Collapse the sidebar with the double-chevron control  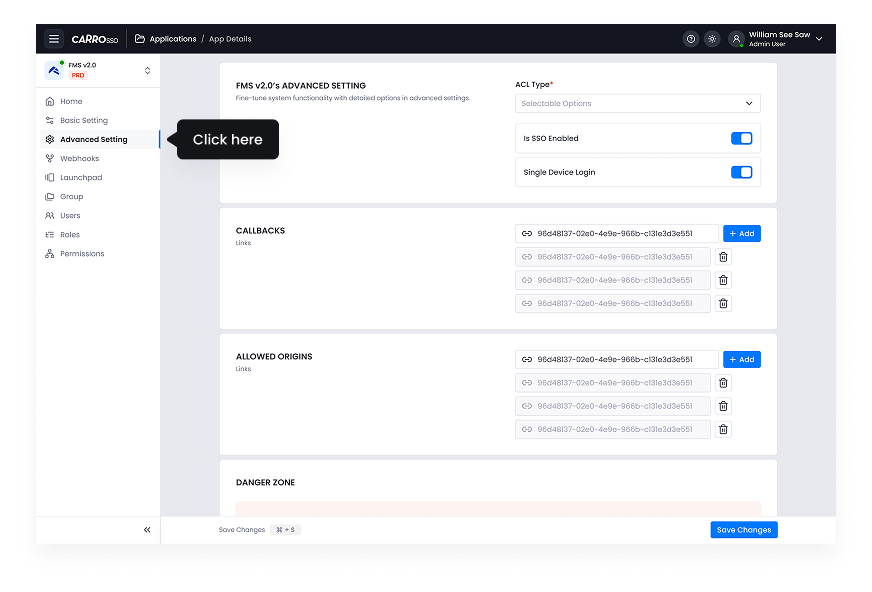pyautogui.click(x=147, y=529)
